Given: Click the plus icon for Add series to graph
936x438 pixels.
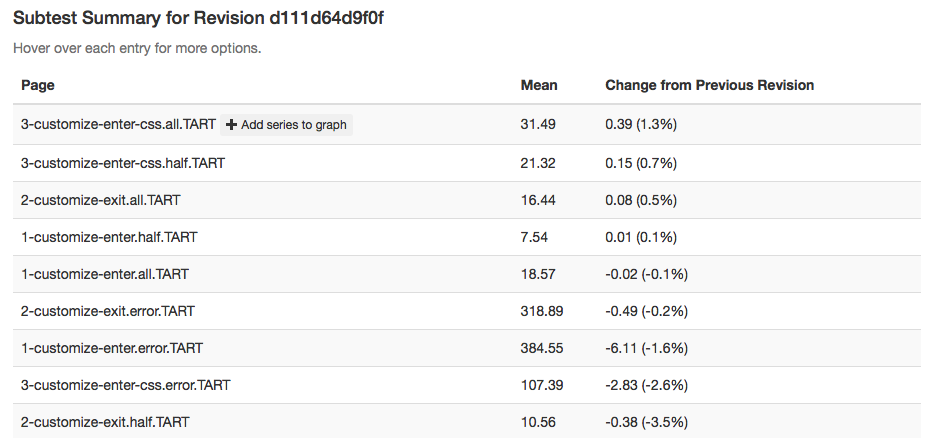Looking at the screenshot, I should (232, 125).
